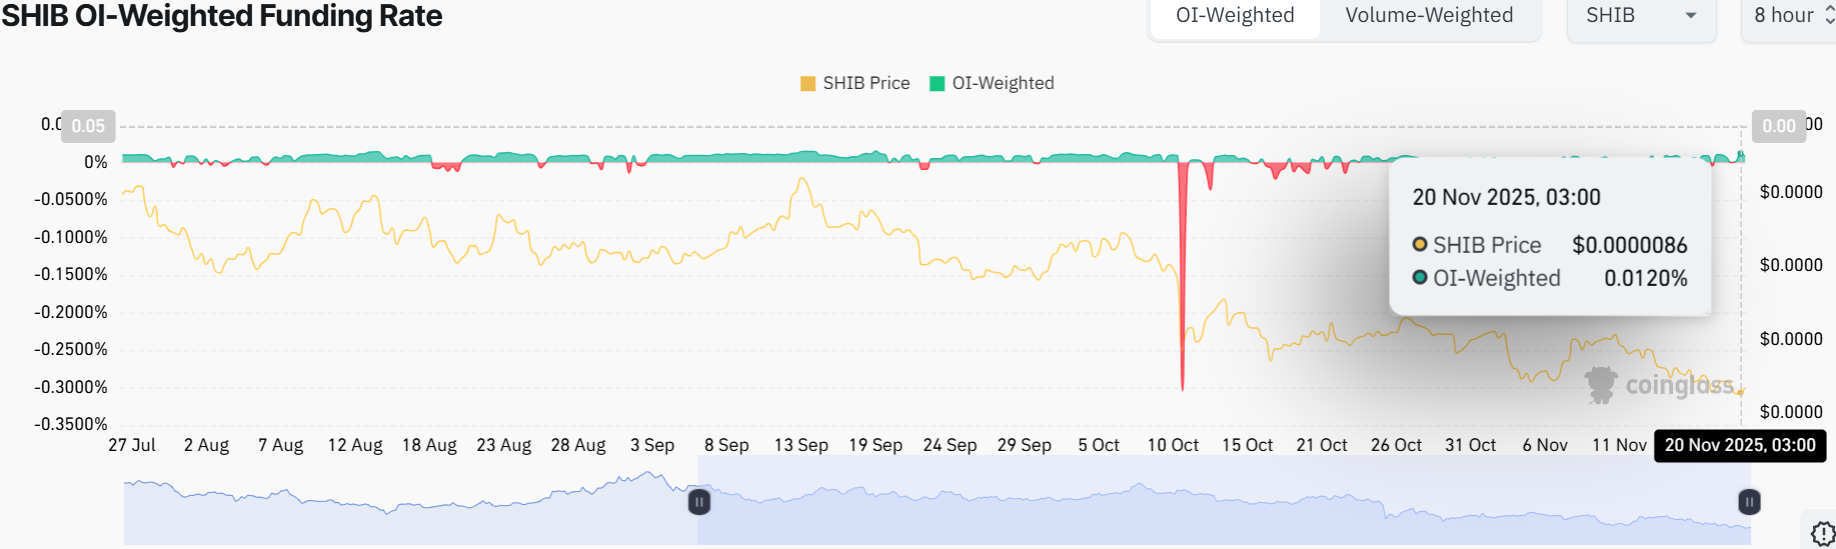Click the SHIB dropdown caret arrow

click(1691, 16)
